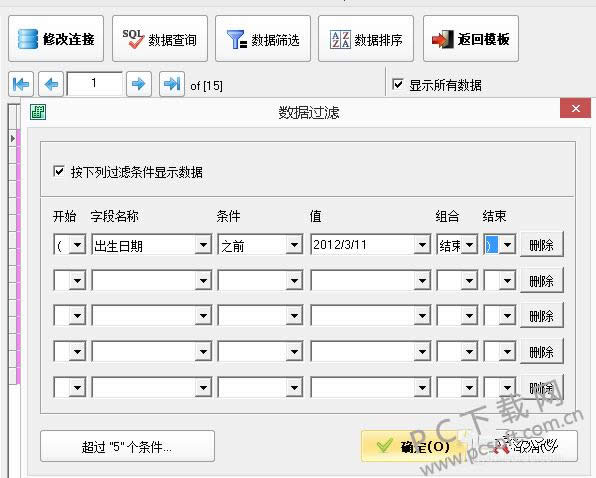This screenshot has width=596, height=478.
Task: Confirm with the 确定(O) button
Action: pos(414,446)
